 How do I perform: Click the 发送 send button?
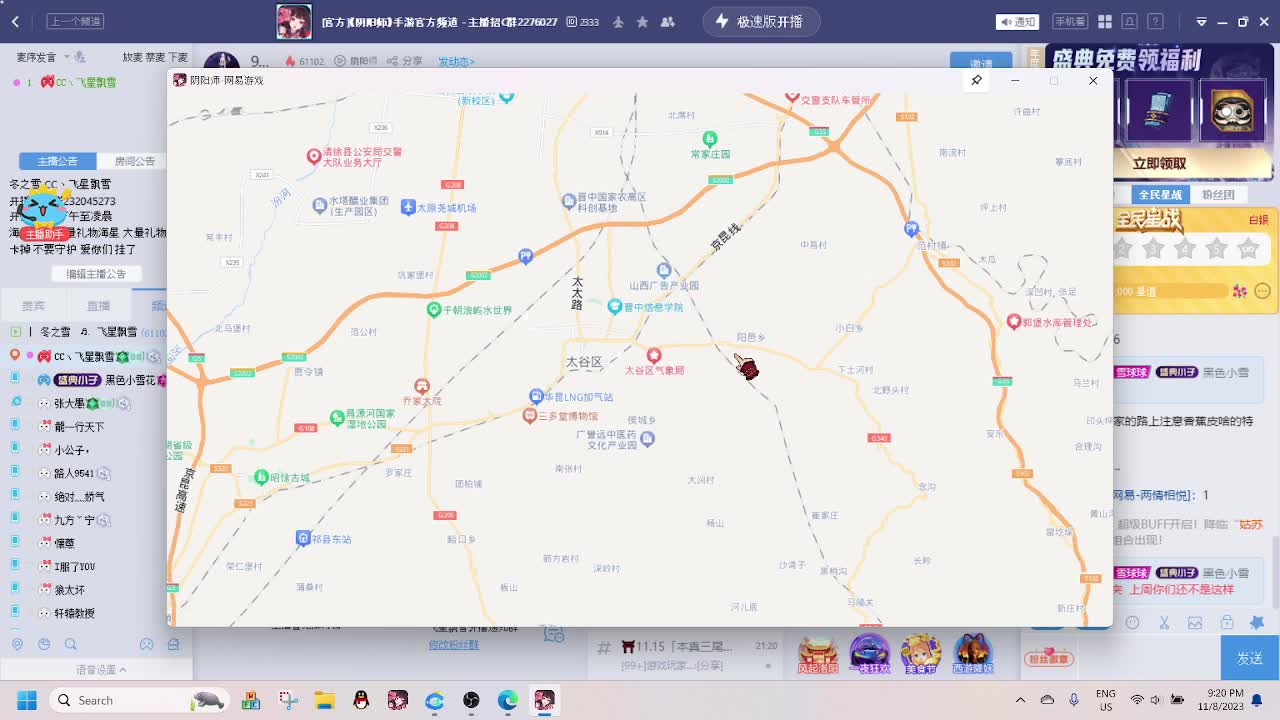1249,658
